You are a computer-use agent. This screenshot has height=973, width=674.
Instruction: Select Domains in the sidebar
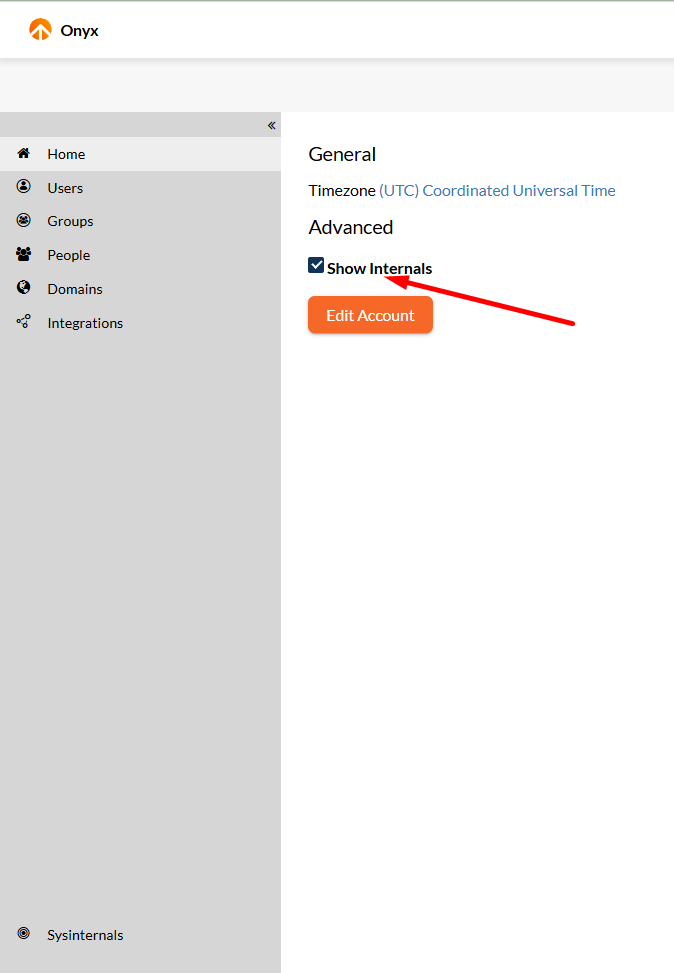coord(140,289)
